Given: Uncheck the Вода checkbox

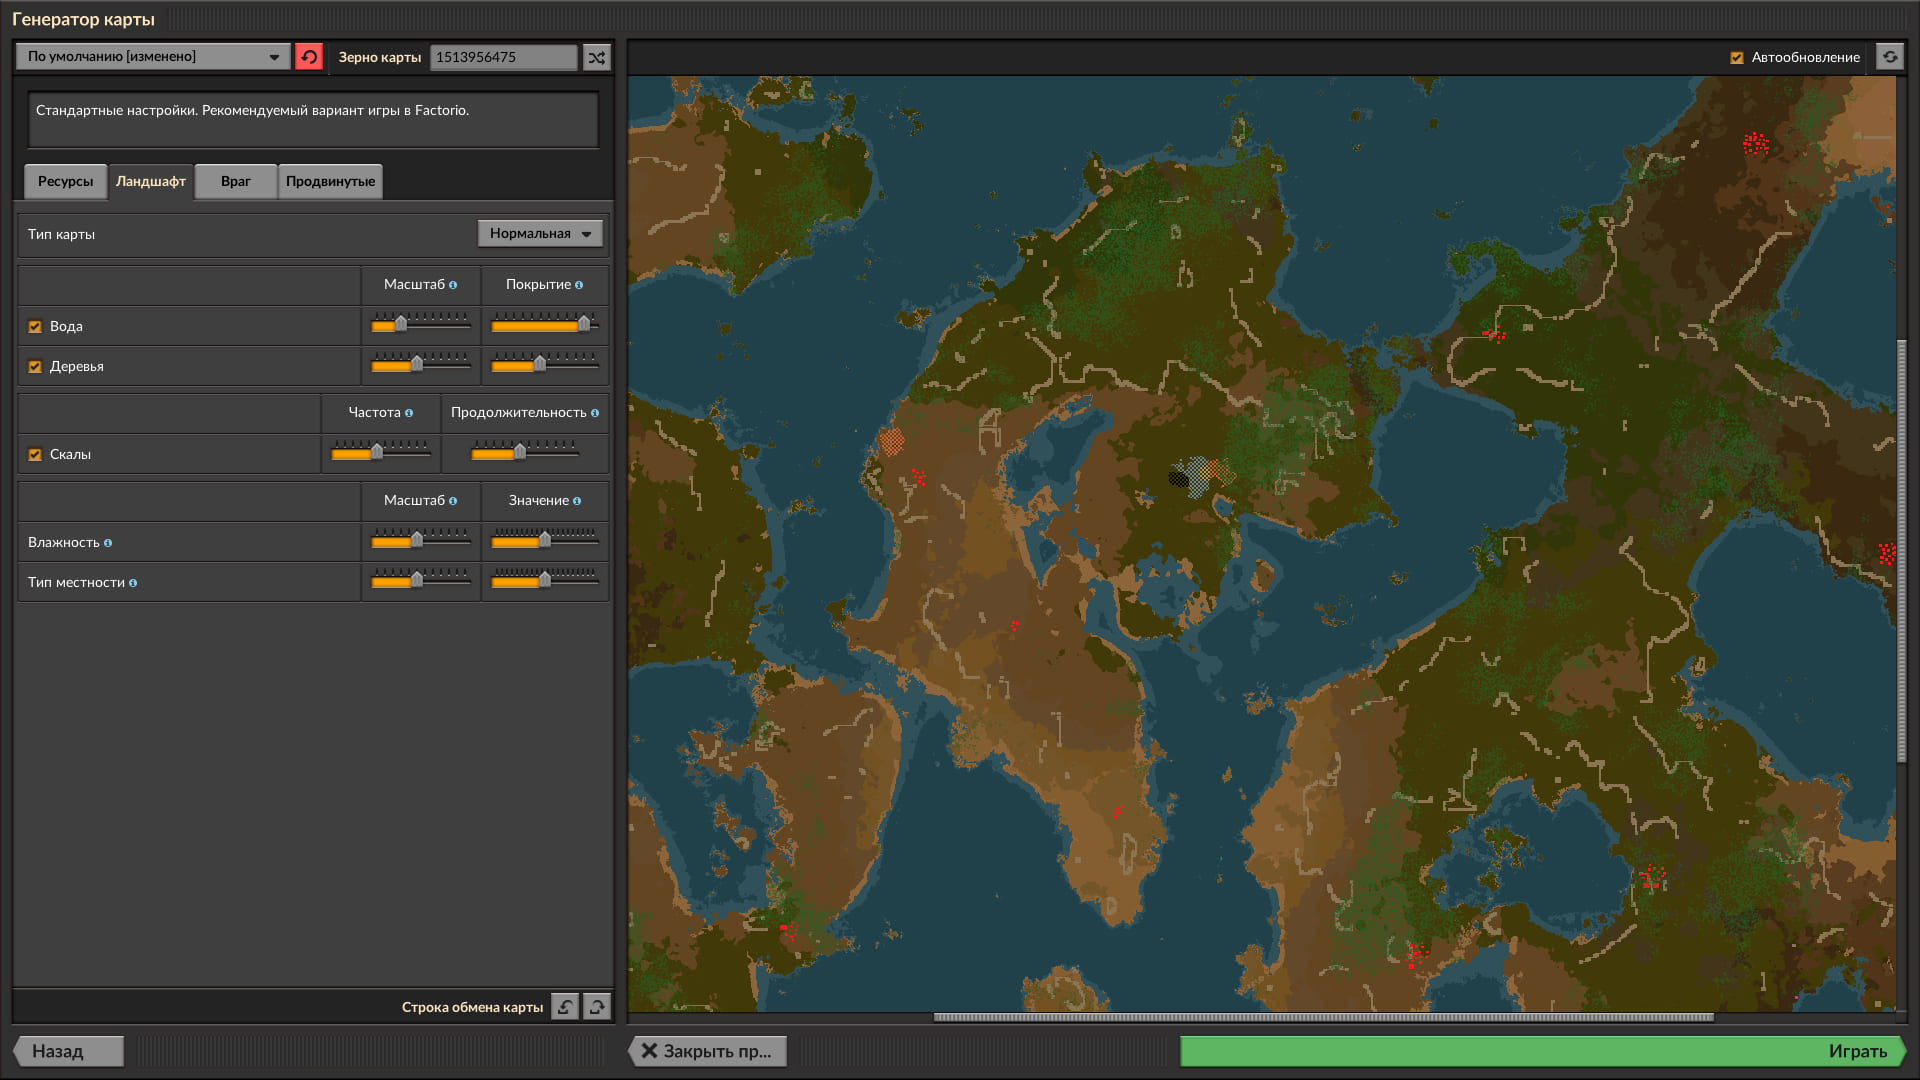Looking at the screenshot, I should [x=35, y=327].
